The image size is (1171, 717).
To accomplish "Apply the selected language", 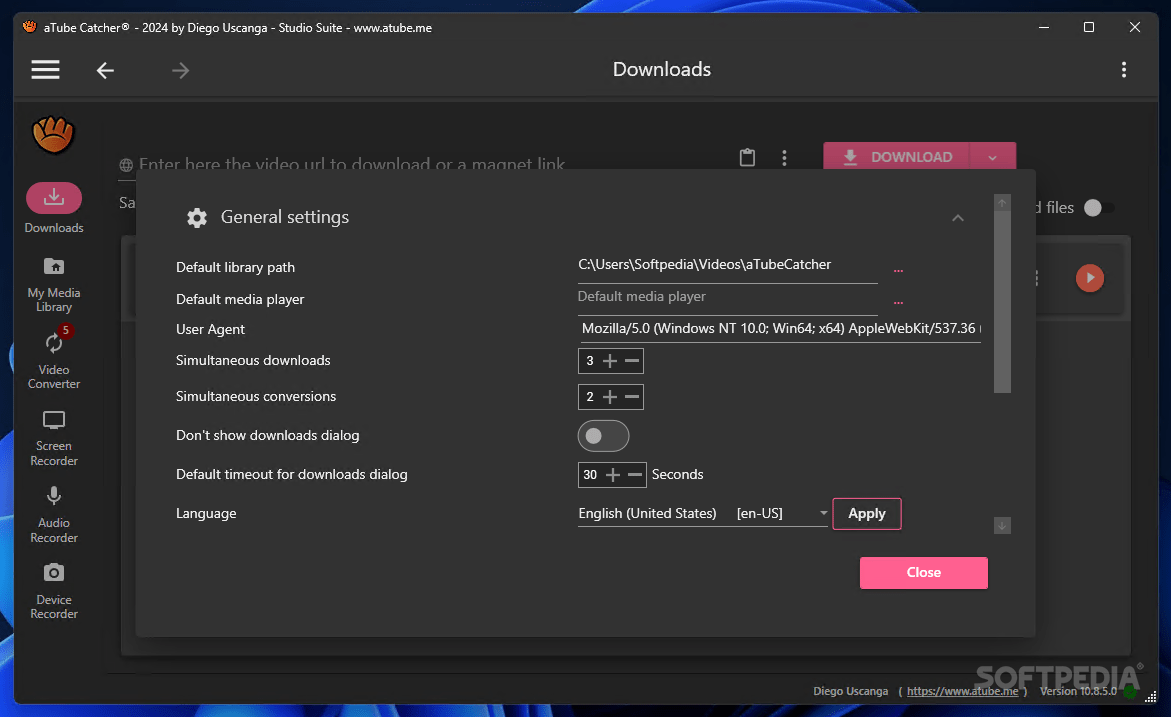I will pyautogui.click(x=866, y=514).
